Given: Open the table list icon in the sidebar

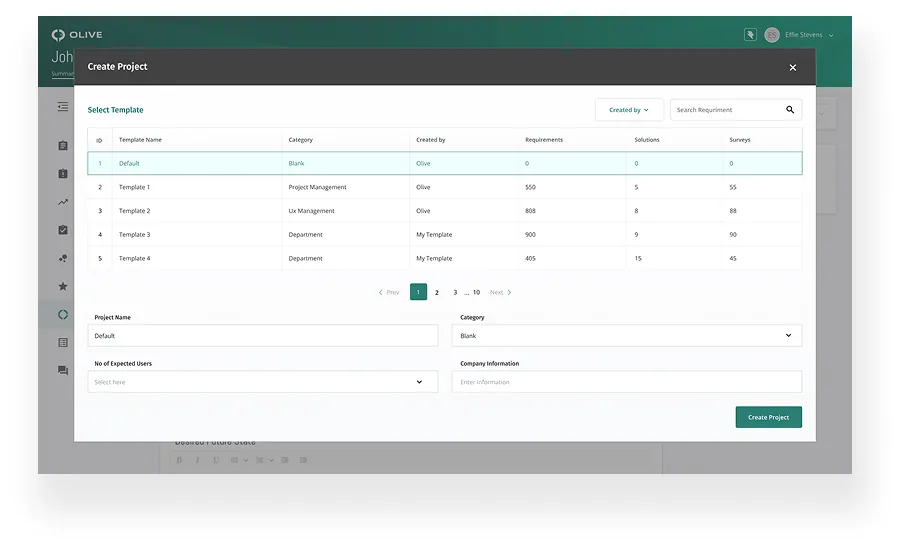Looking at the screenshot, I should (x=63, y=343).
